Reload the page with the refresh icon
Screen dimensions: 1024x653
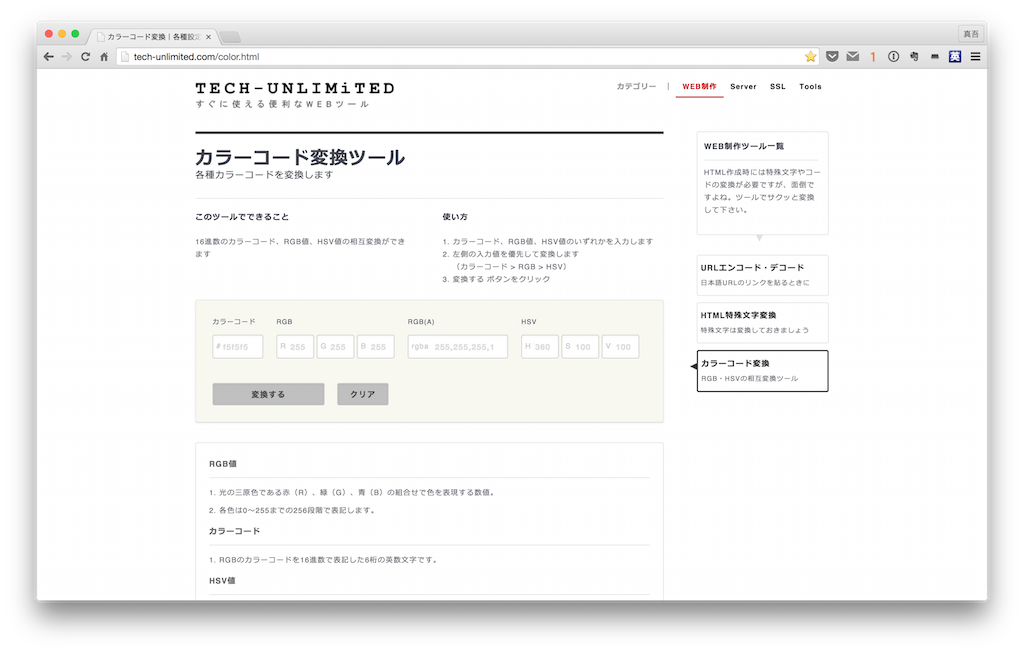85,57
